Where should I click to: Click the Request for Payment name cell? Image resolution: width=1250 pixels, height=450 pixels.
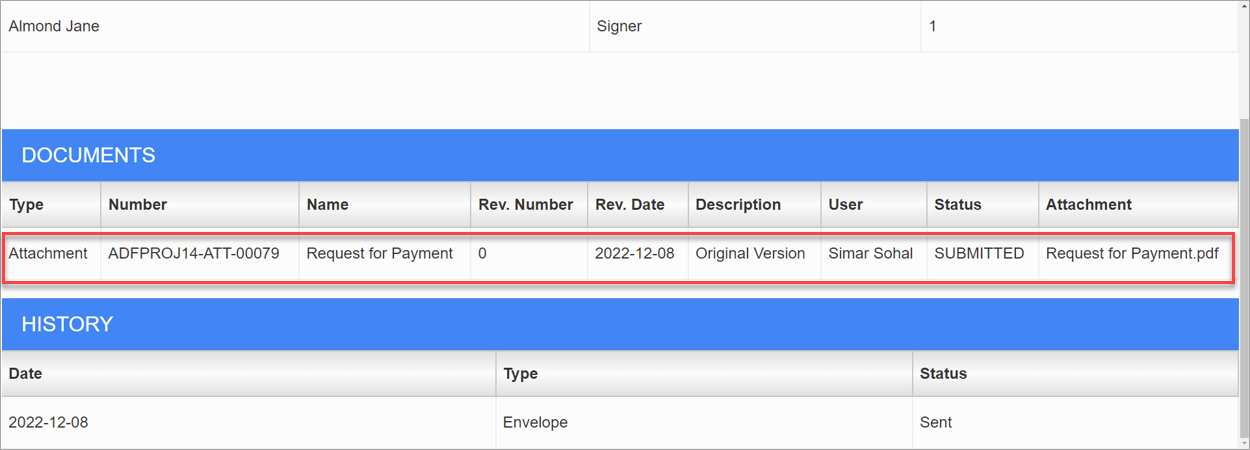[x=380, y=254]
